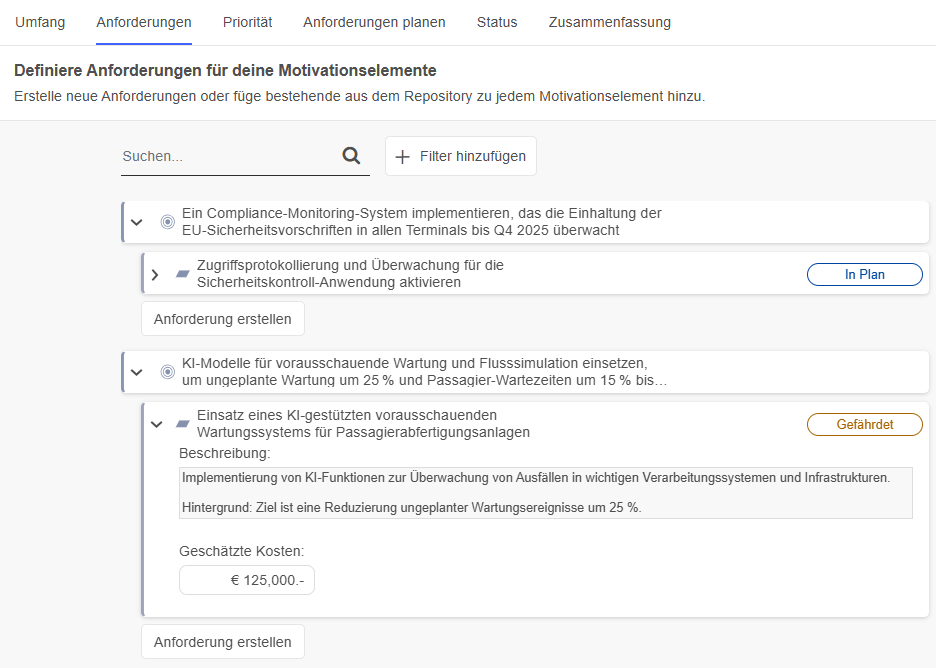Image resolution: width=936 pixels, height=668 pixels.
Task: Click the requirement icon beside Zugriffsprotokollierung
Action: (182, 274)
